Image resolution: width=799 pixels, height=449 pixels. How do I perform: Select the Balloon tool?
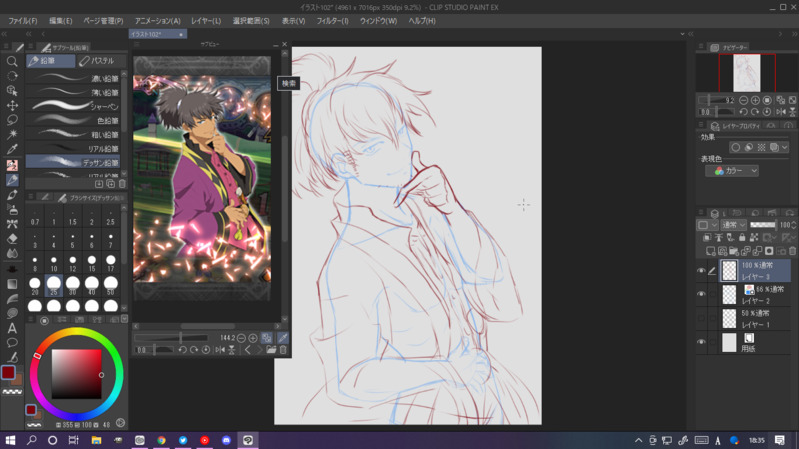12,342
